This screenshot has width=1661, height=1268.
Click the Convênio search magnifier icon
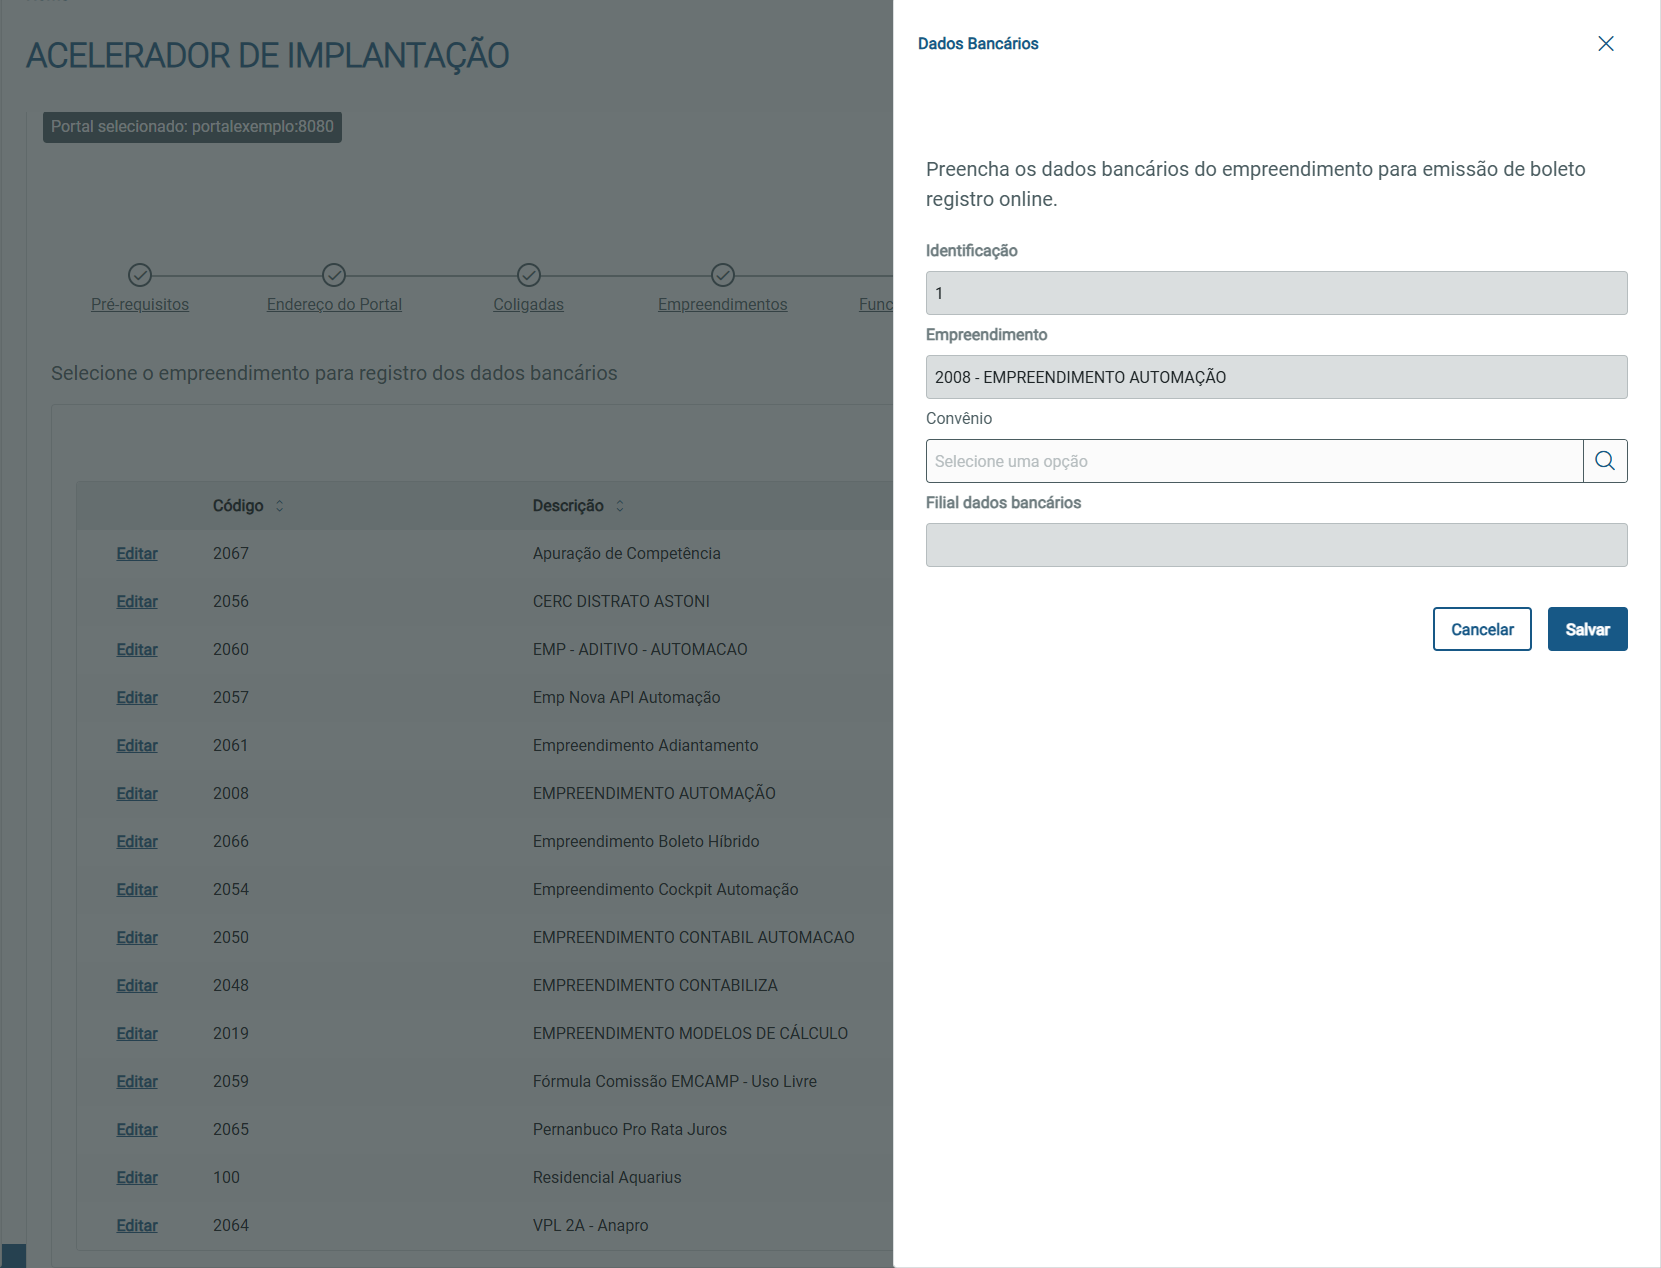(1605, 461)
